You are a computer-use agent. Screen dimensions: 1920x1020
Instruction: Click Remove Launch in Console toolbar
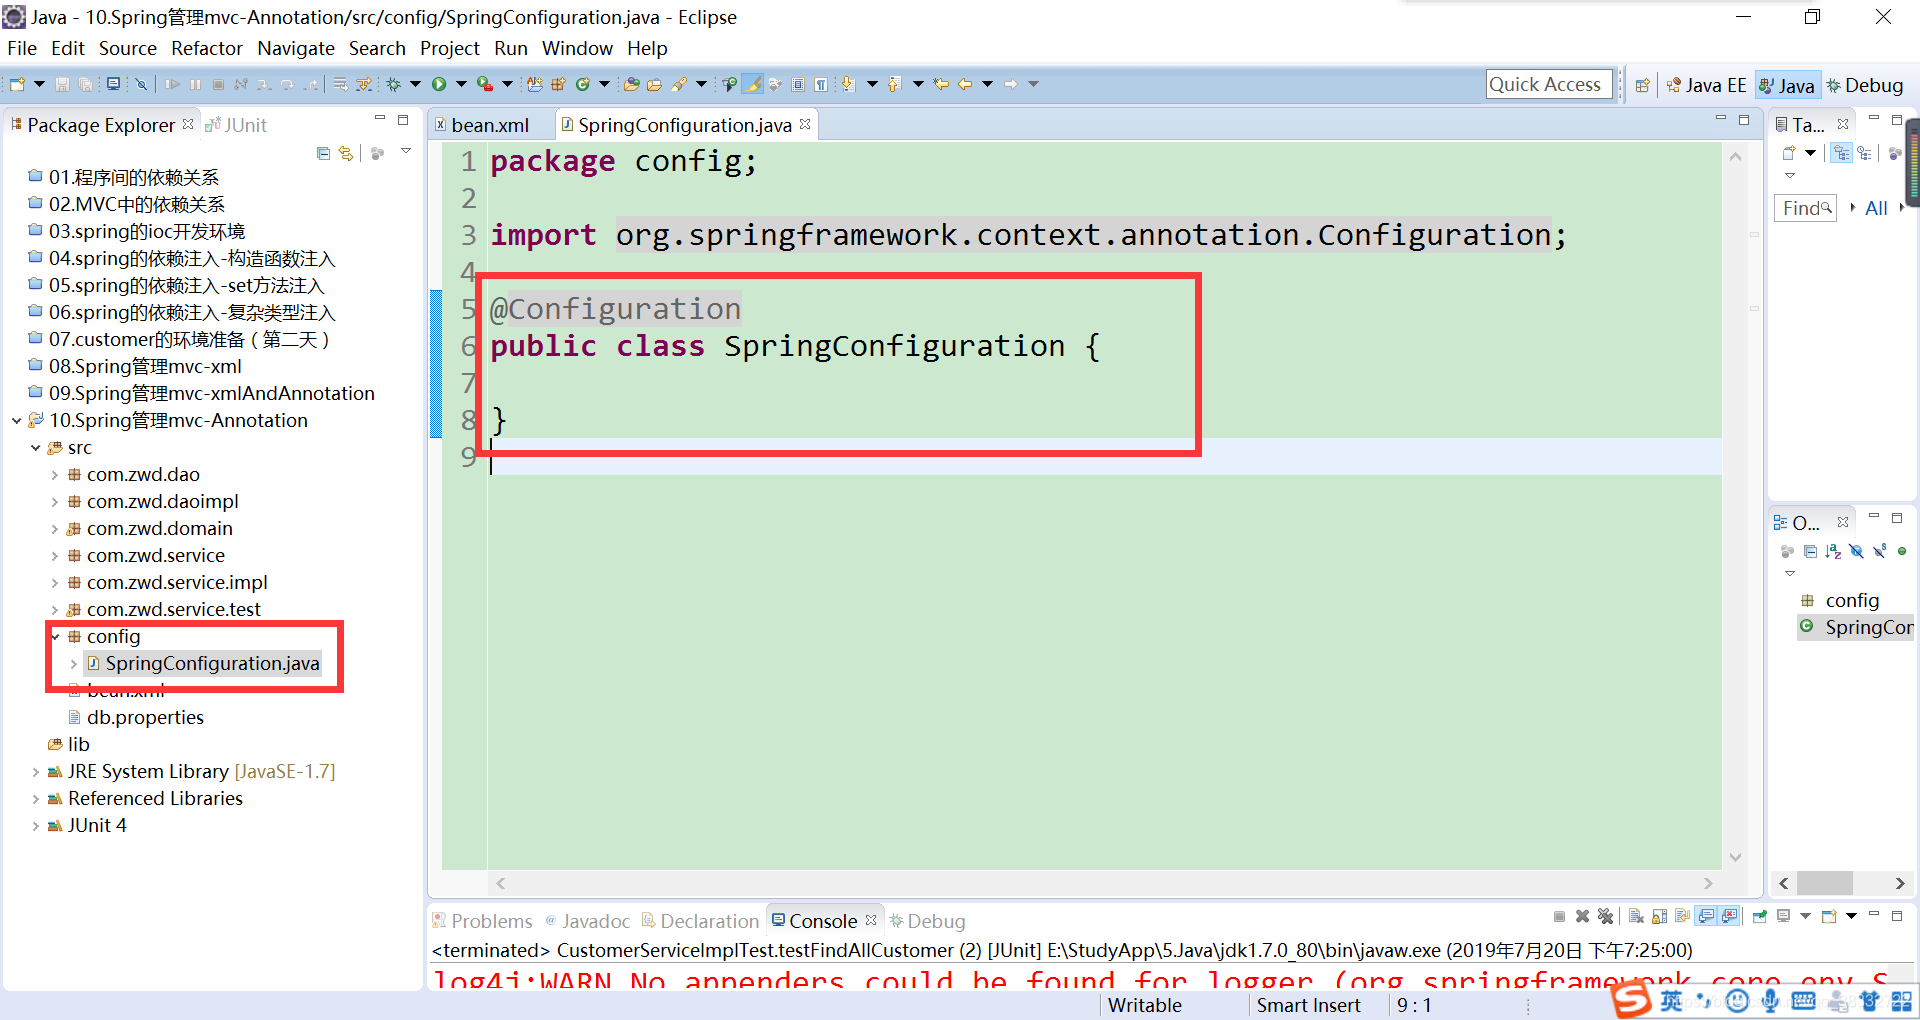(1583, 916)
